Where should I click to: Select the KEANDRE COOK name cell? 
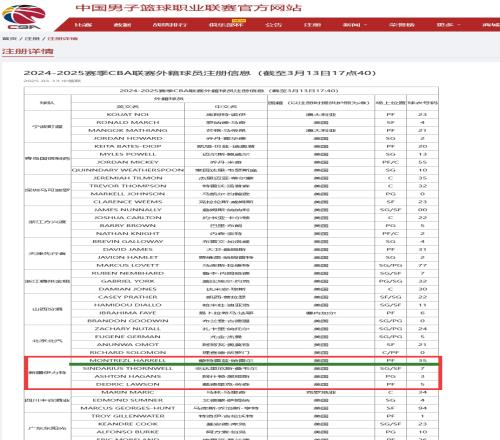pyautogui.click(x=128, y=424)
